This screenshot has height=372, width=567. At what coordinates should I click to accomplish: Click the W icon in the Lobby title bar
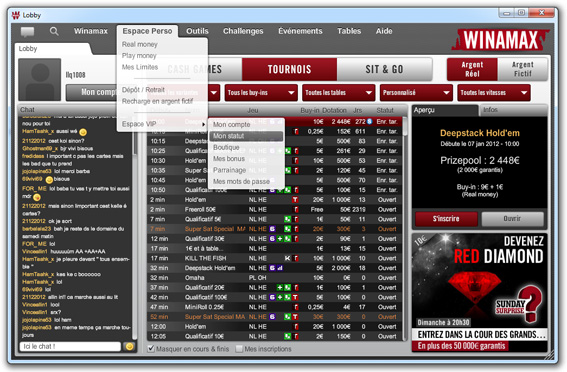(x=16, y=15)
